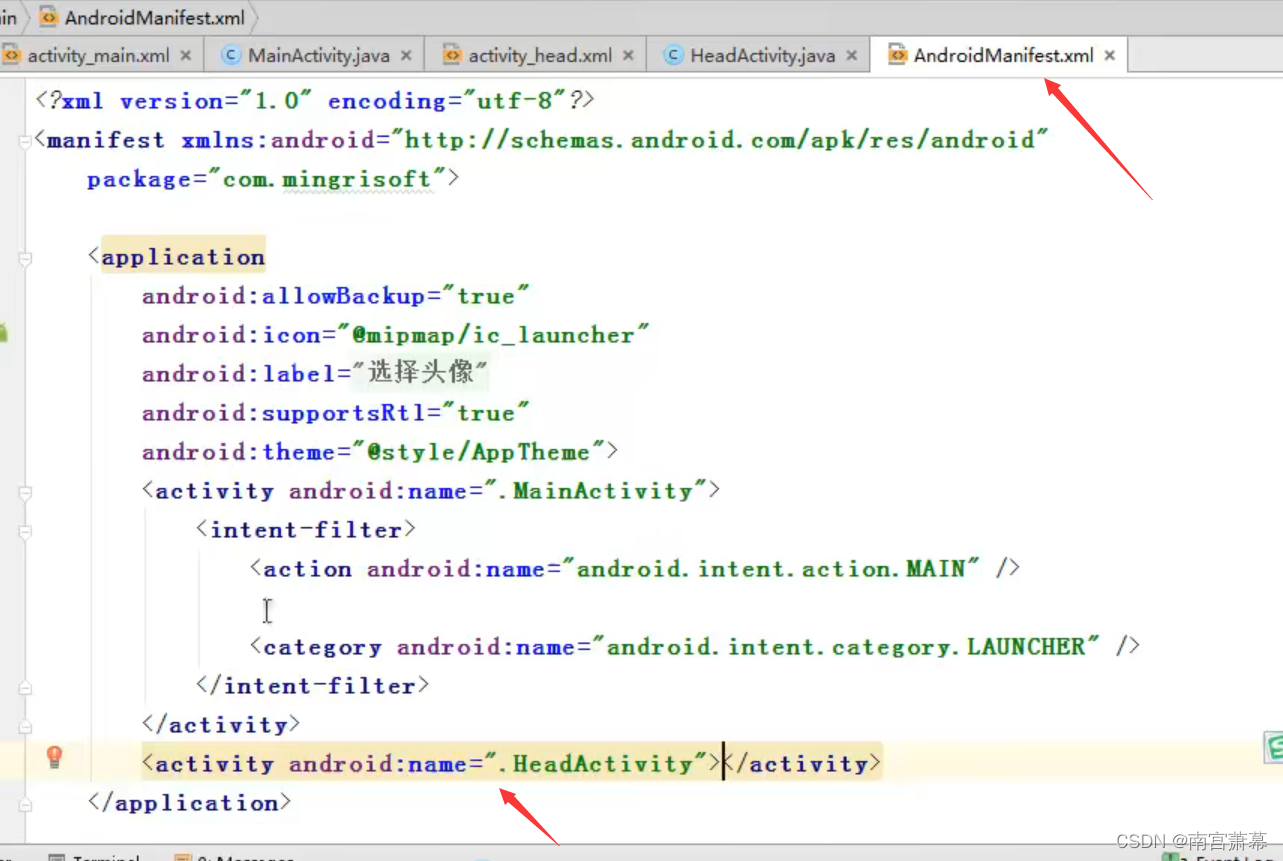Image resolution: width=1283 pixels, height=861 pixels.
Task: Close the MainActivity.java tab
Action: (406, 56)
